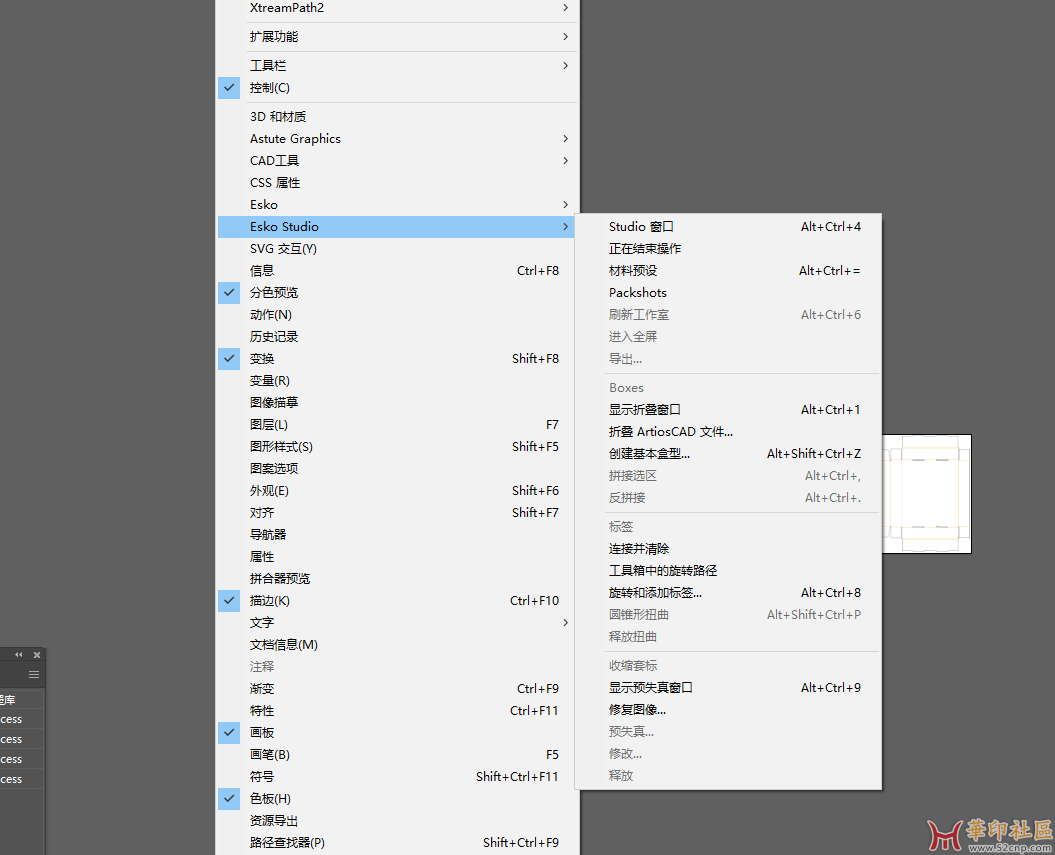The width and height of the screenshot is (1055, 855).
Task: Open SVG 交互(Y) panel
Action: click(397, 249)
